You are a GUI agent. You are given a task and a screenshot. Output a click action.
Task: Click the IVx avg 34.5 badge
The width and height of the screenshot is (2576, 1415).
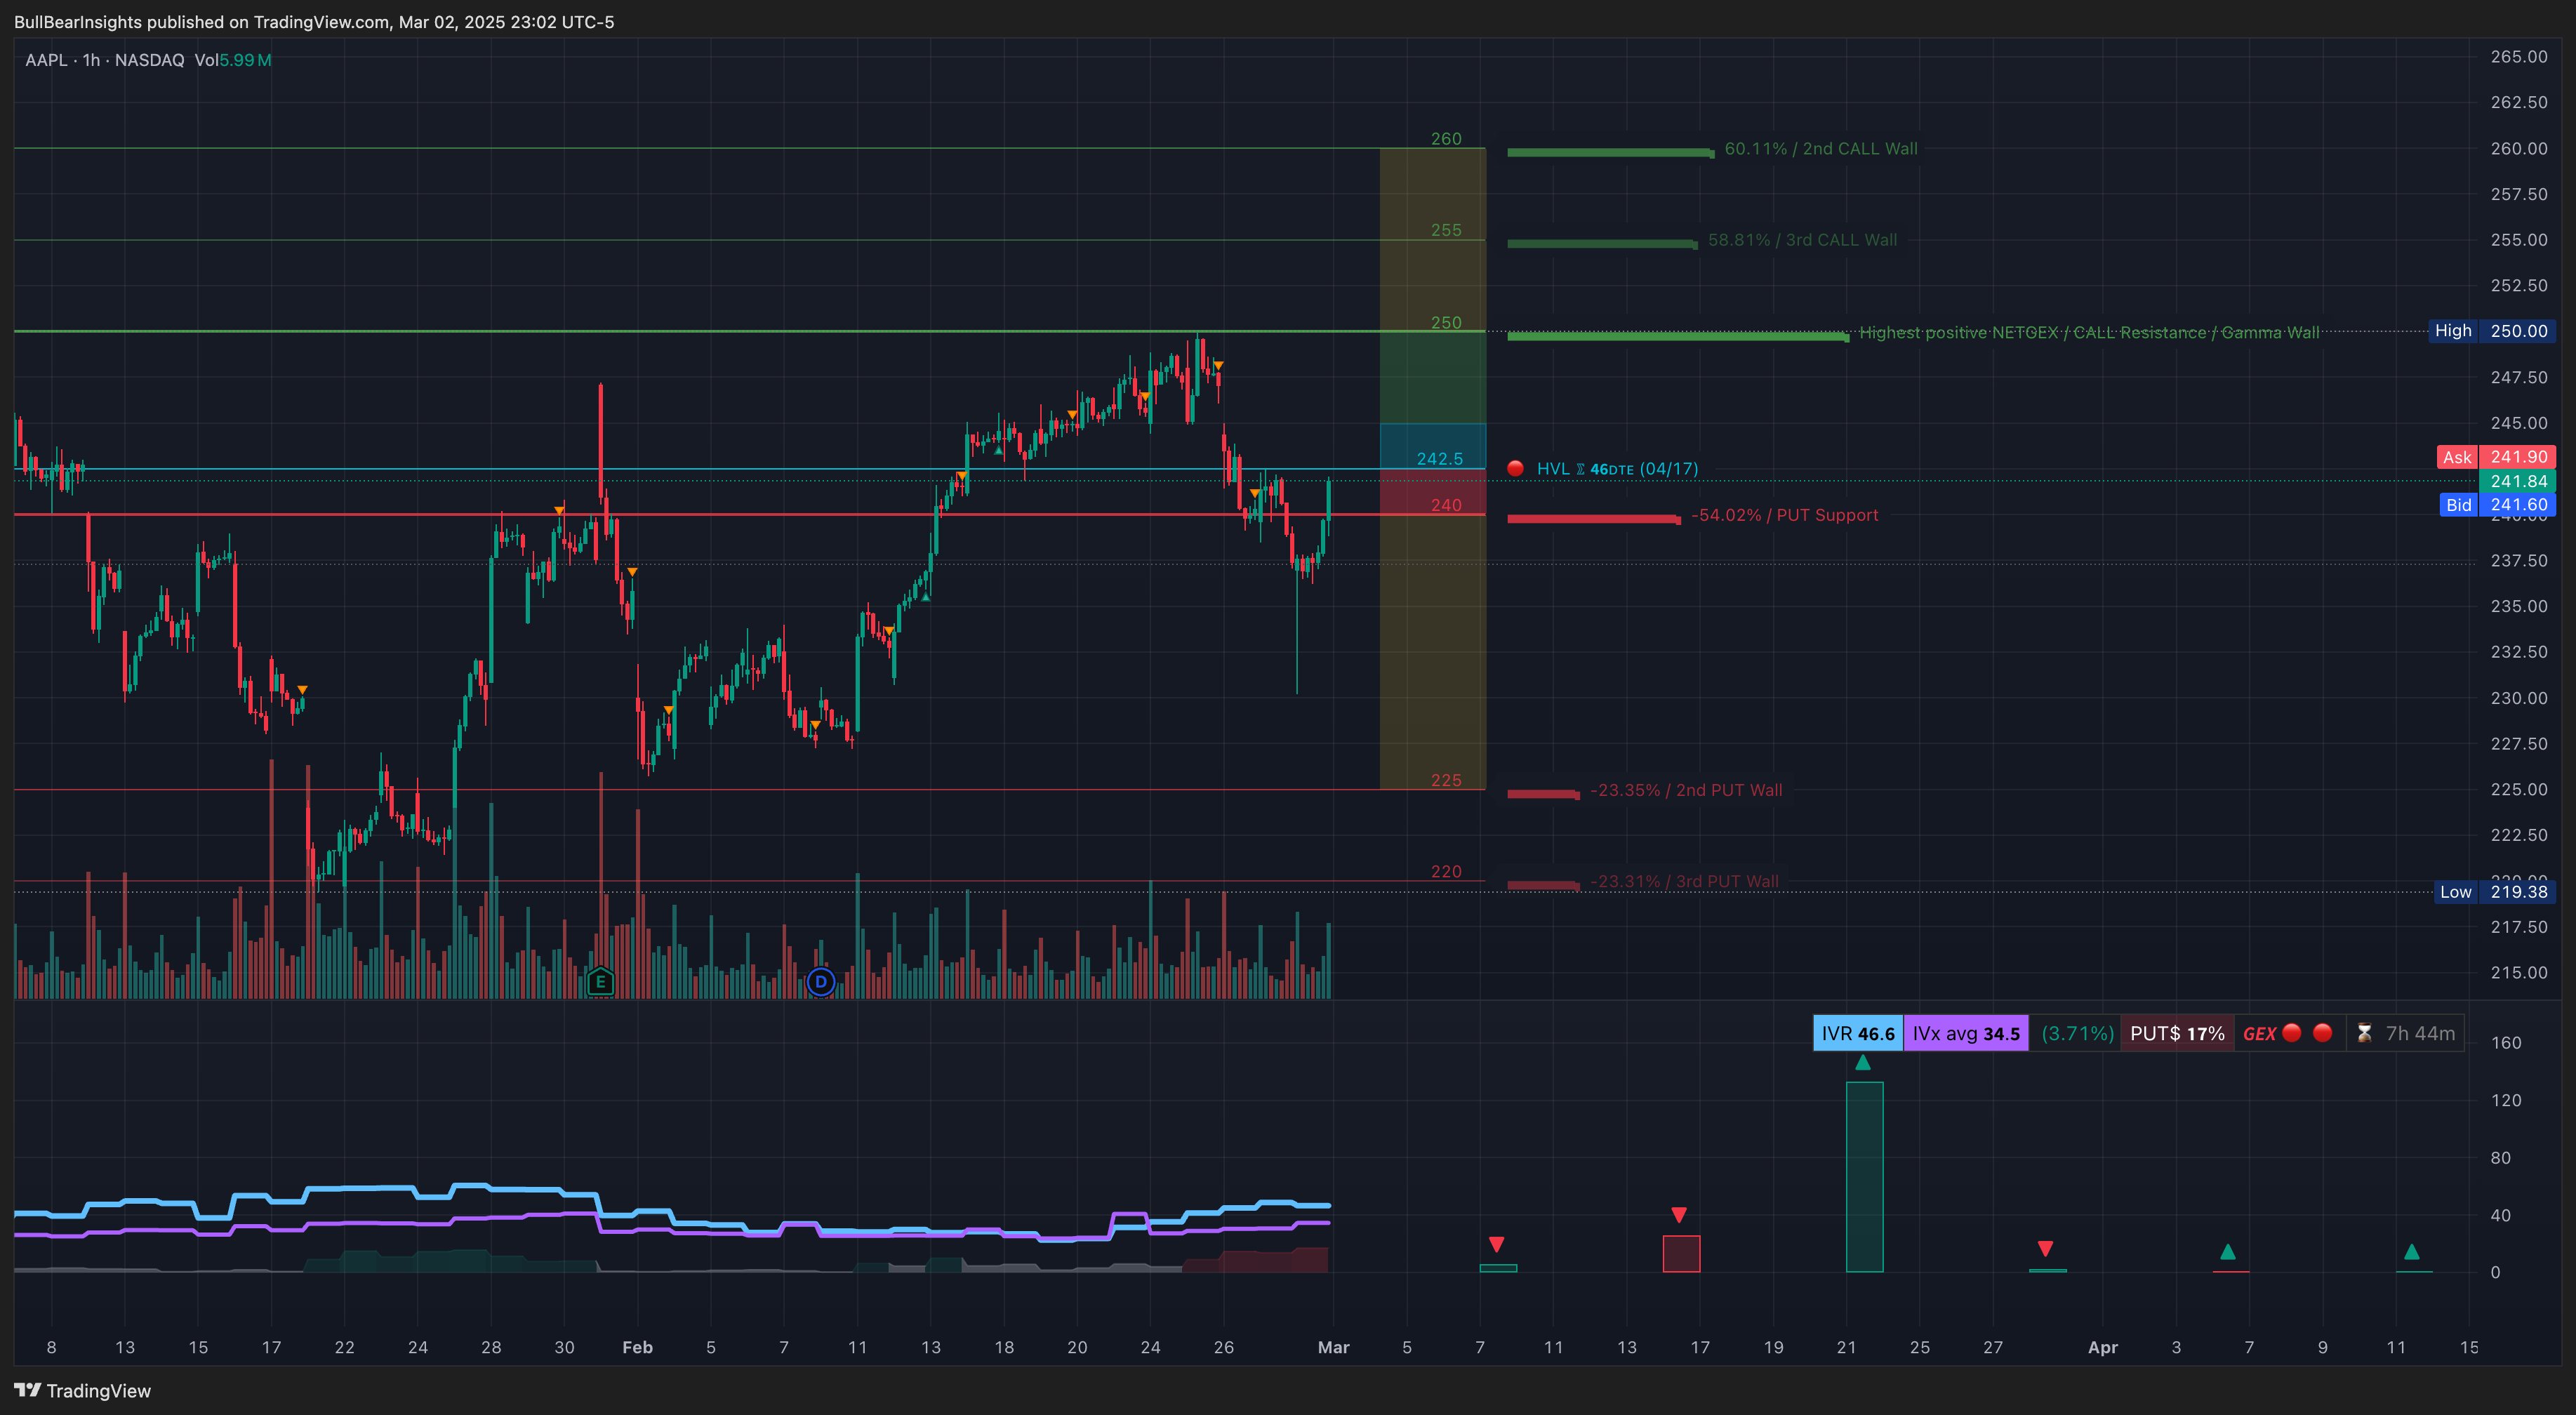click(x=1966, y=1033)
